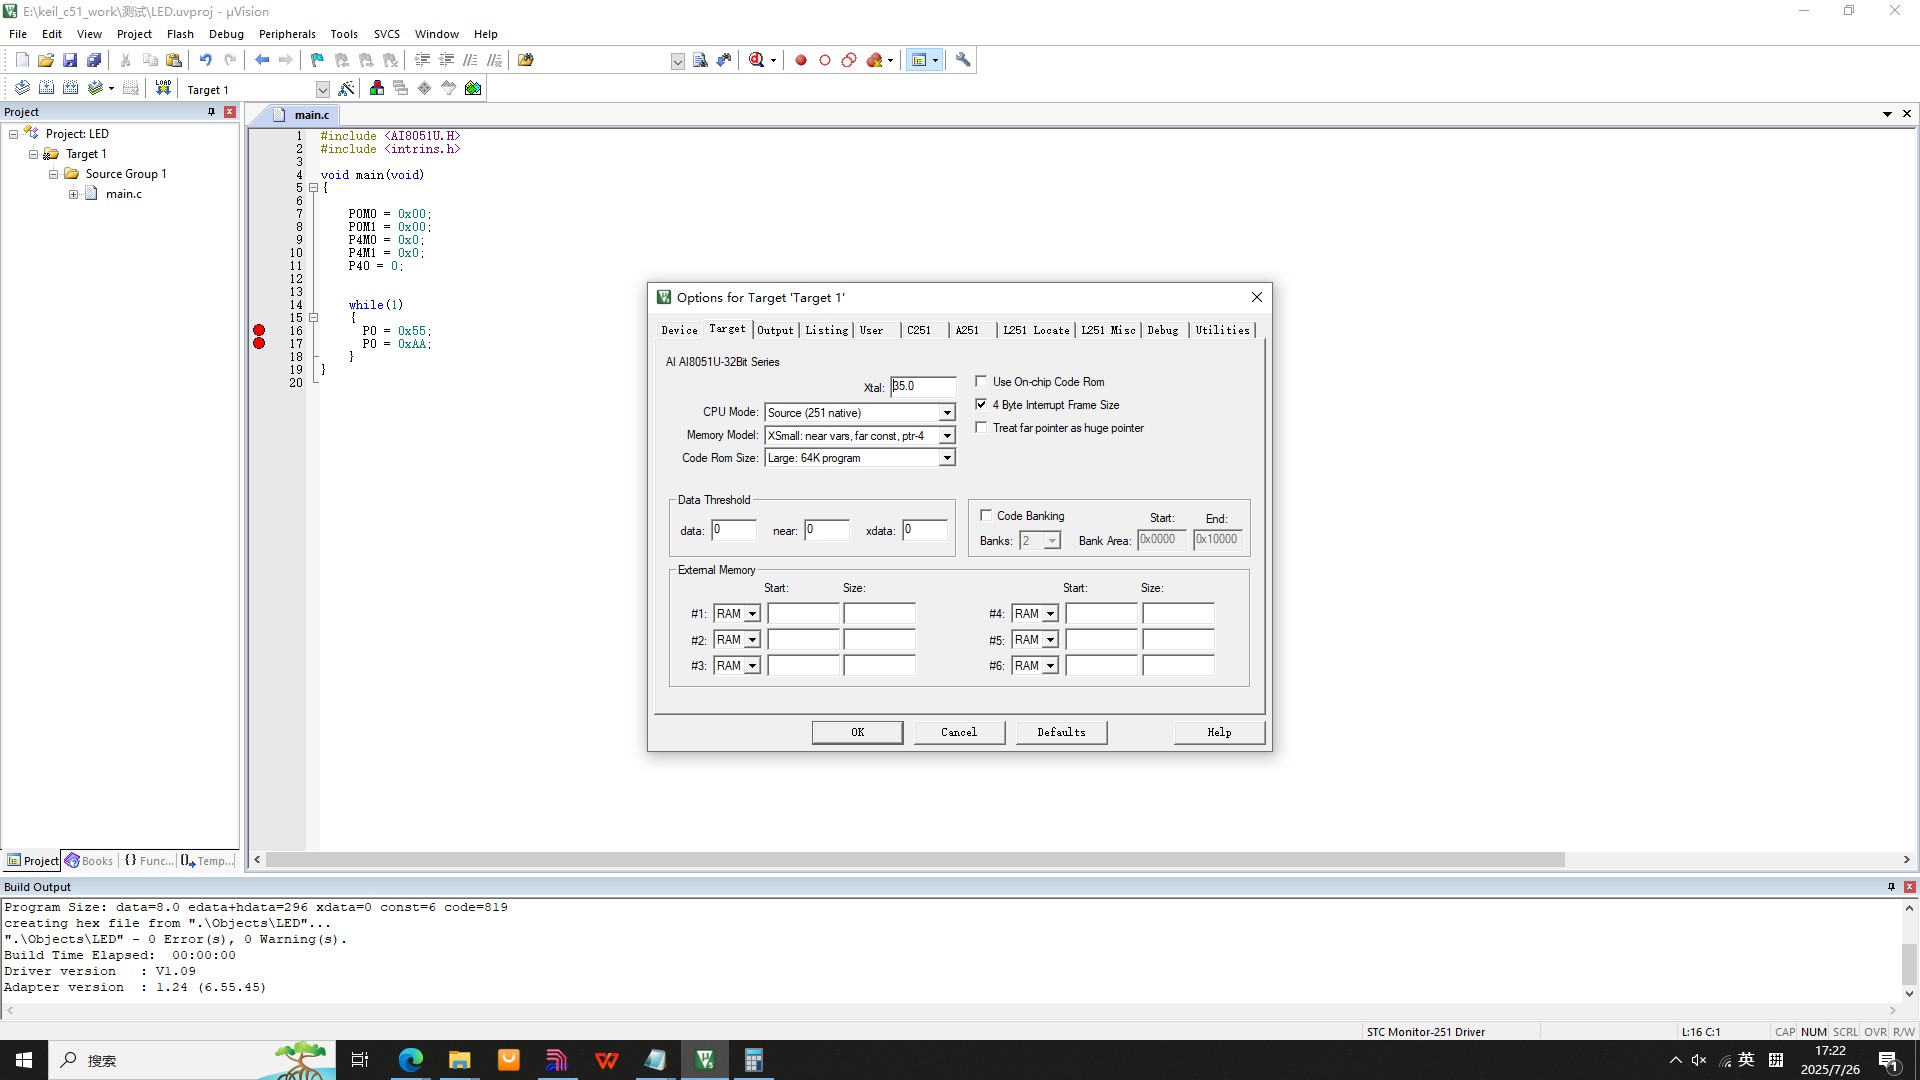Indent selected lines with the indent icon

click(422, 60)
